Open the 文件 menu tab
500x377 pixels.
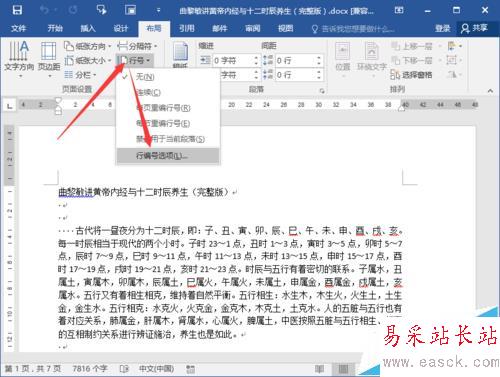tap(18, 28)
